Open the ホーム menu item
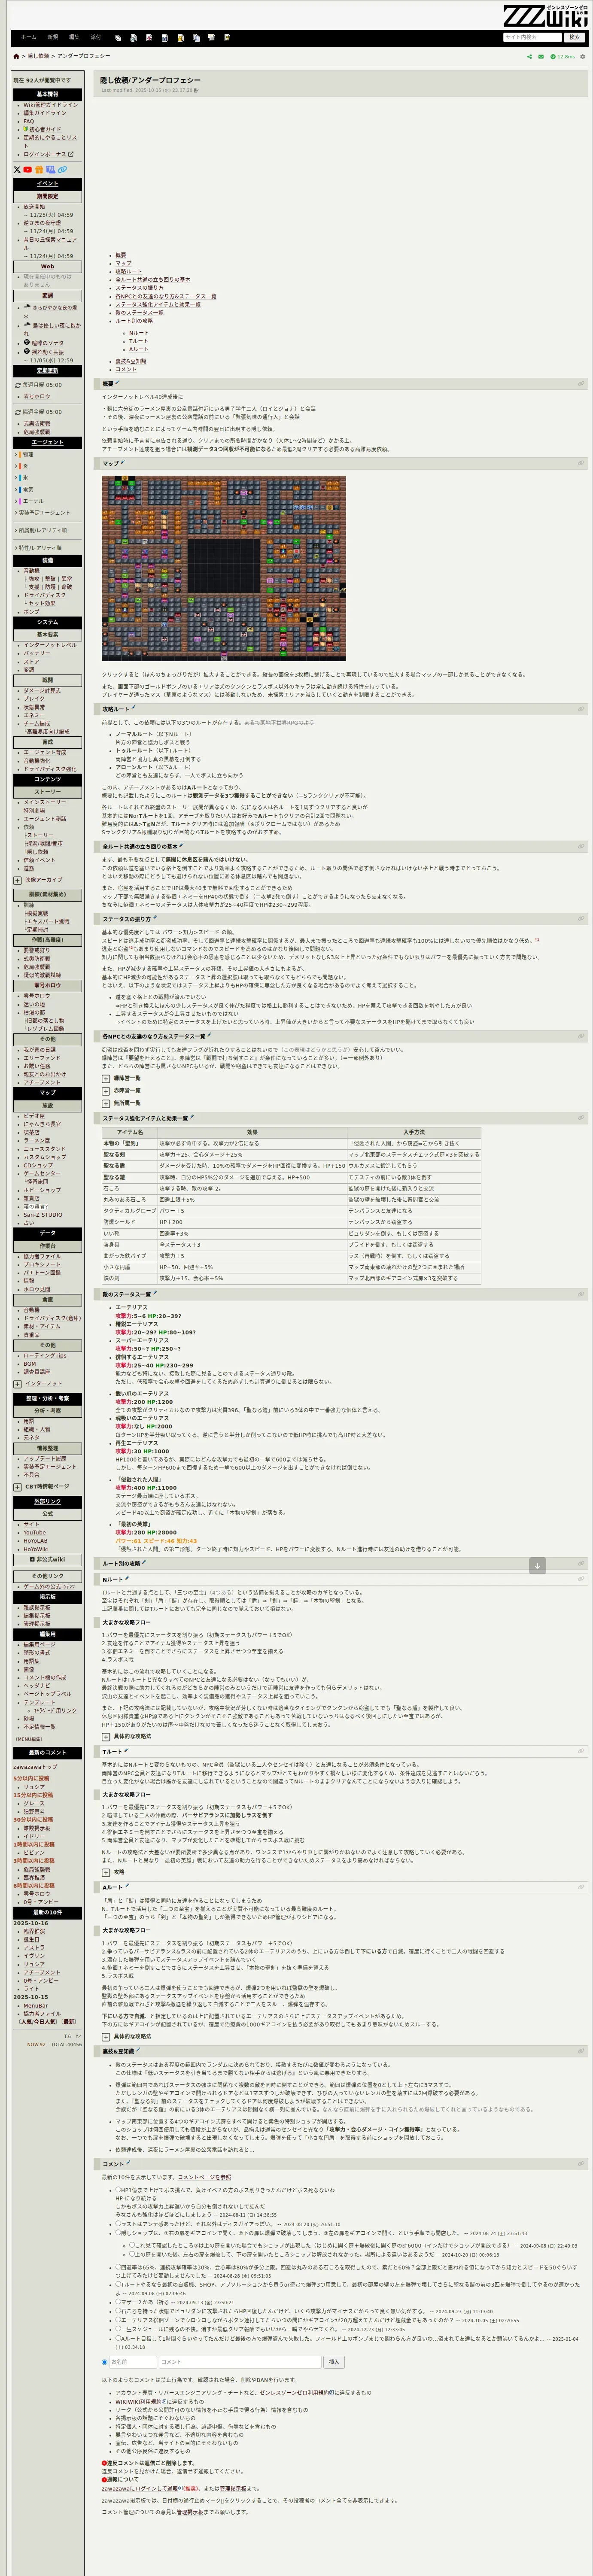This screenshot has width=593, height=2576. 29,37
